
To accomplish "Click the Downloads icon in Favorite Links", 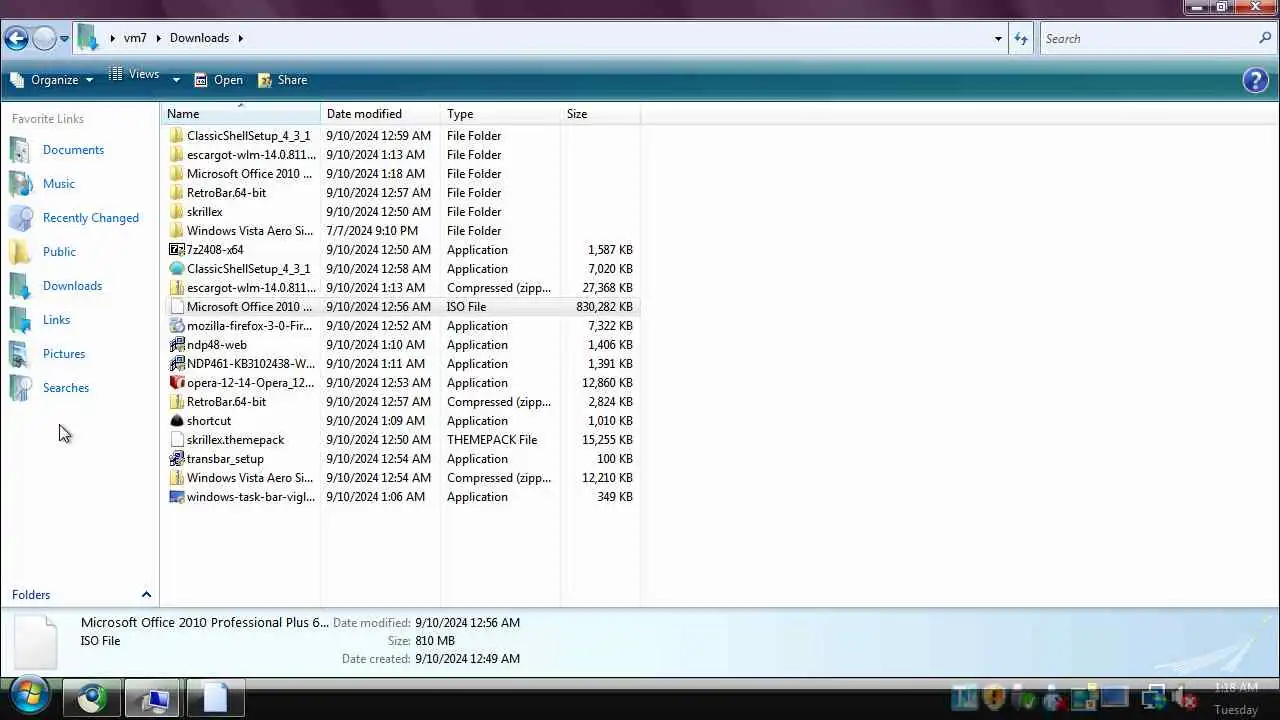I will coord(21,286).
